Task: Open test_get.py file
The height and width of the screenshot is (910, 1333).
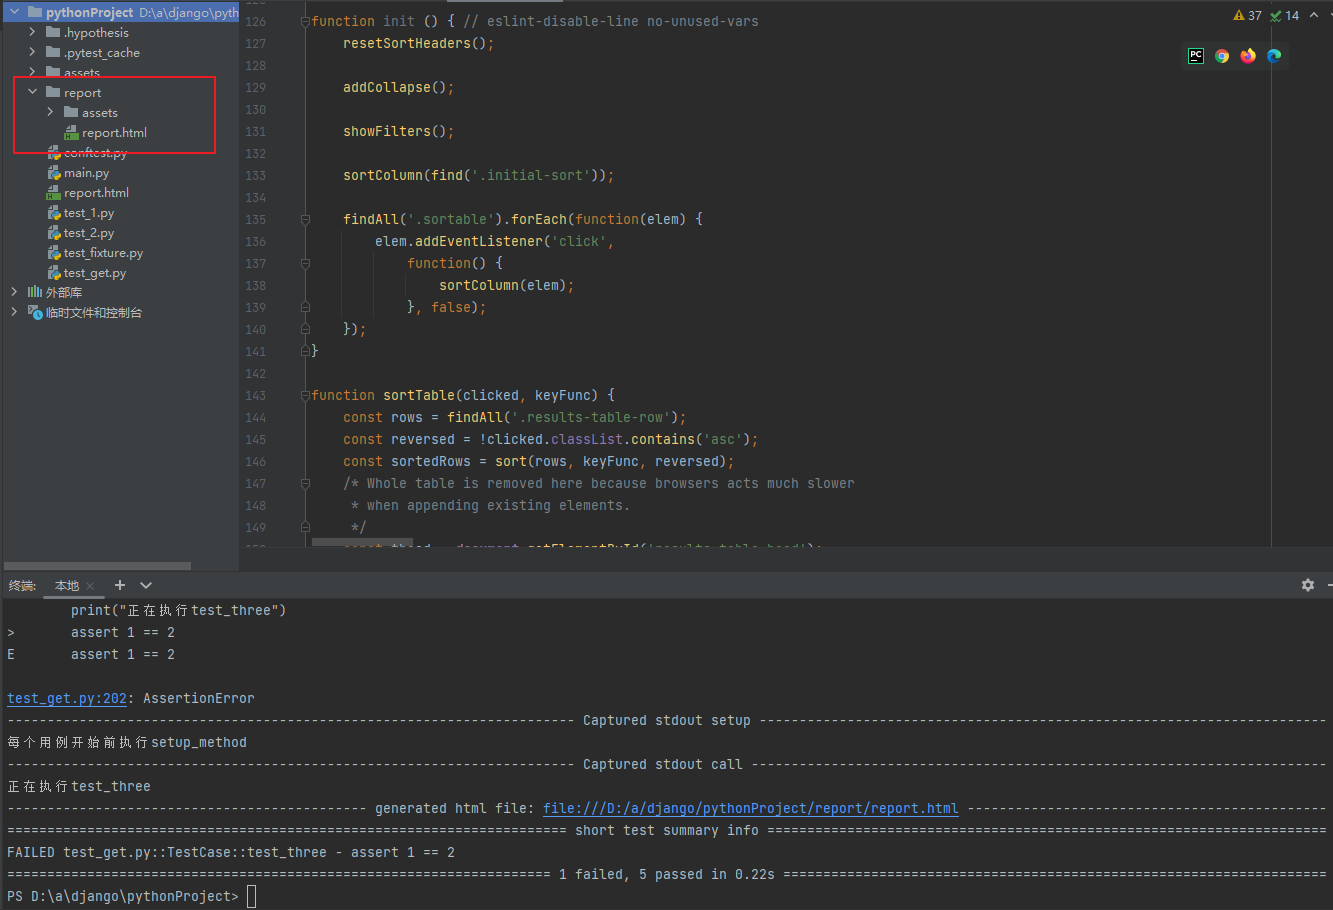Action: 95,272
